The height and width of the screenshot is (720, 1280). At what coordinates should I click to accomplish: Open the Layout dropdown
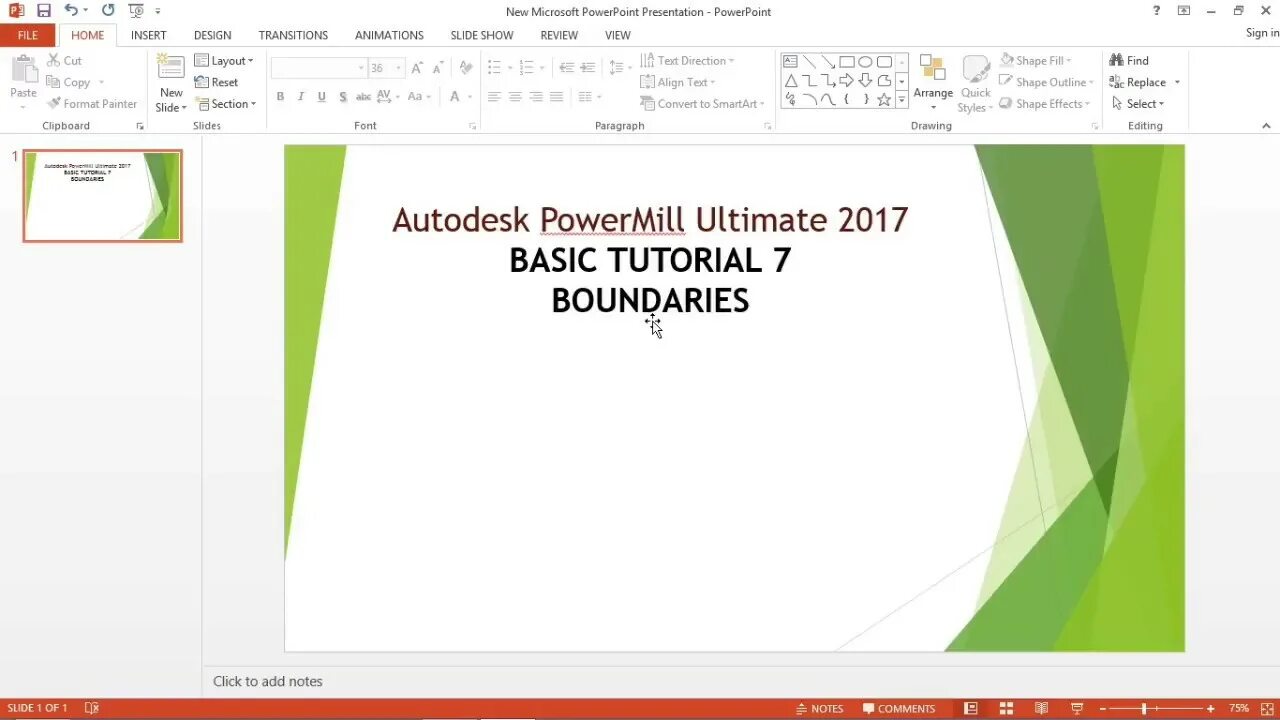(x=224, y=60)
